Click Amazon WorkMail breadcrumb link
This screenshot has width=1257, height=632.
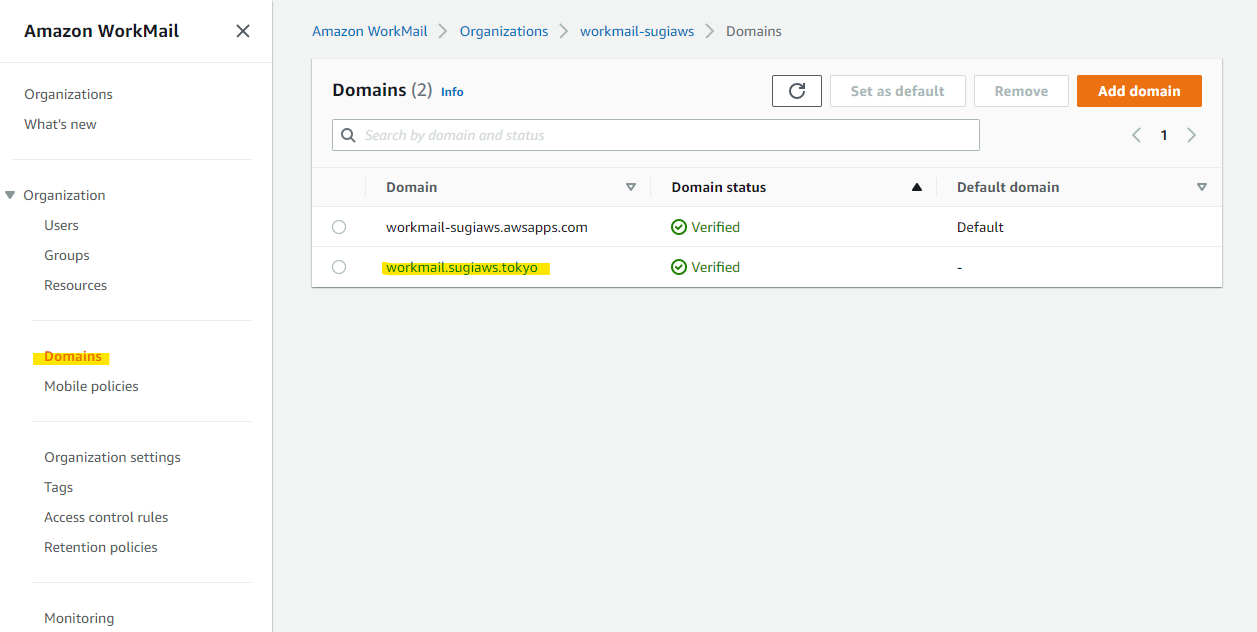pyautogui.click(x=369, y=31)
